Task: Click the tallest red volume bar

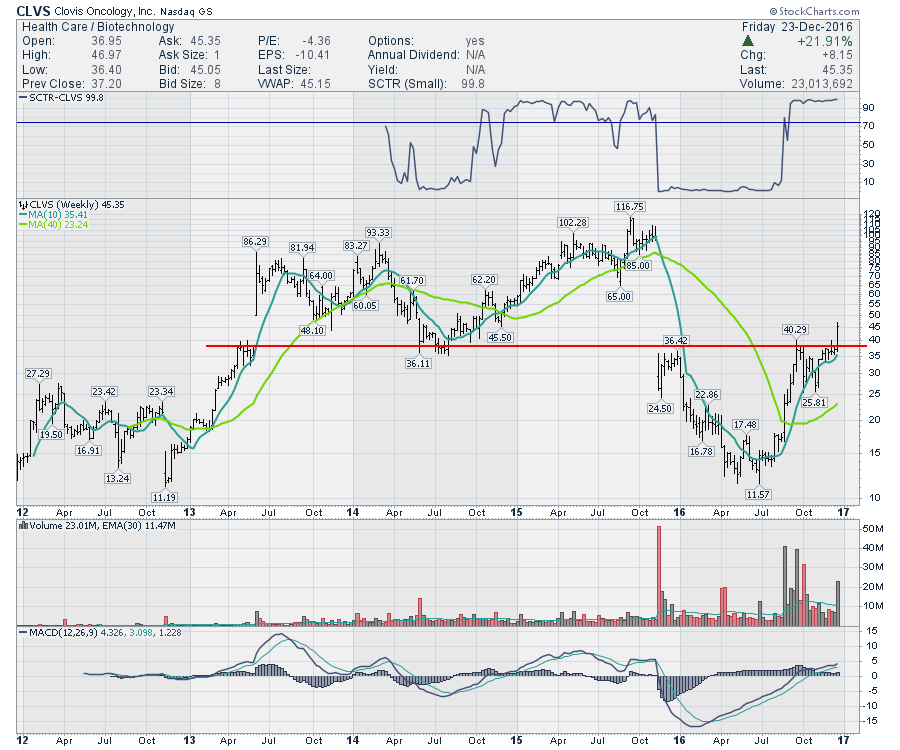Action: pos(659,576)
